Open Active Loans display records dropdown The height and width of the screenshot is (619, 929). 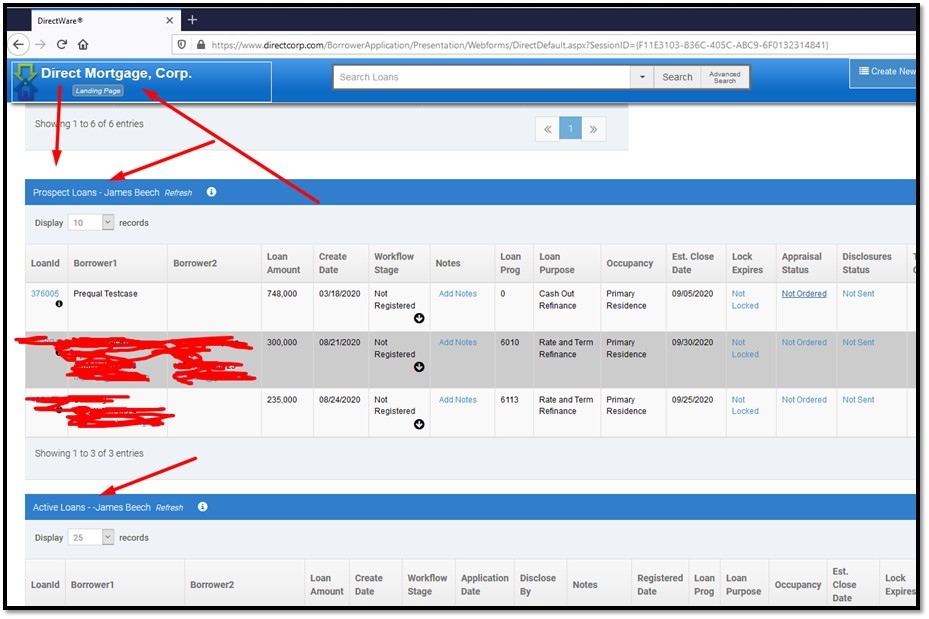tap(91, 537)
